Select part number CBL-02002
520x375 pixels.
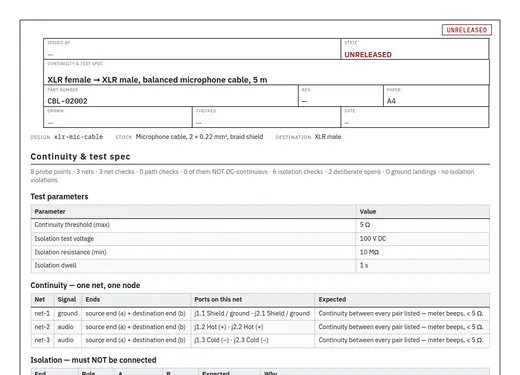point(67,101)
